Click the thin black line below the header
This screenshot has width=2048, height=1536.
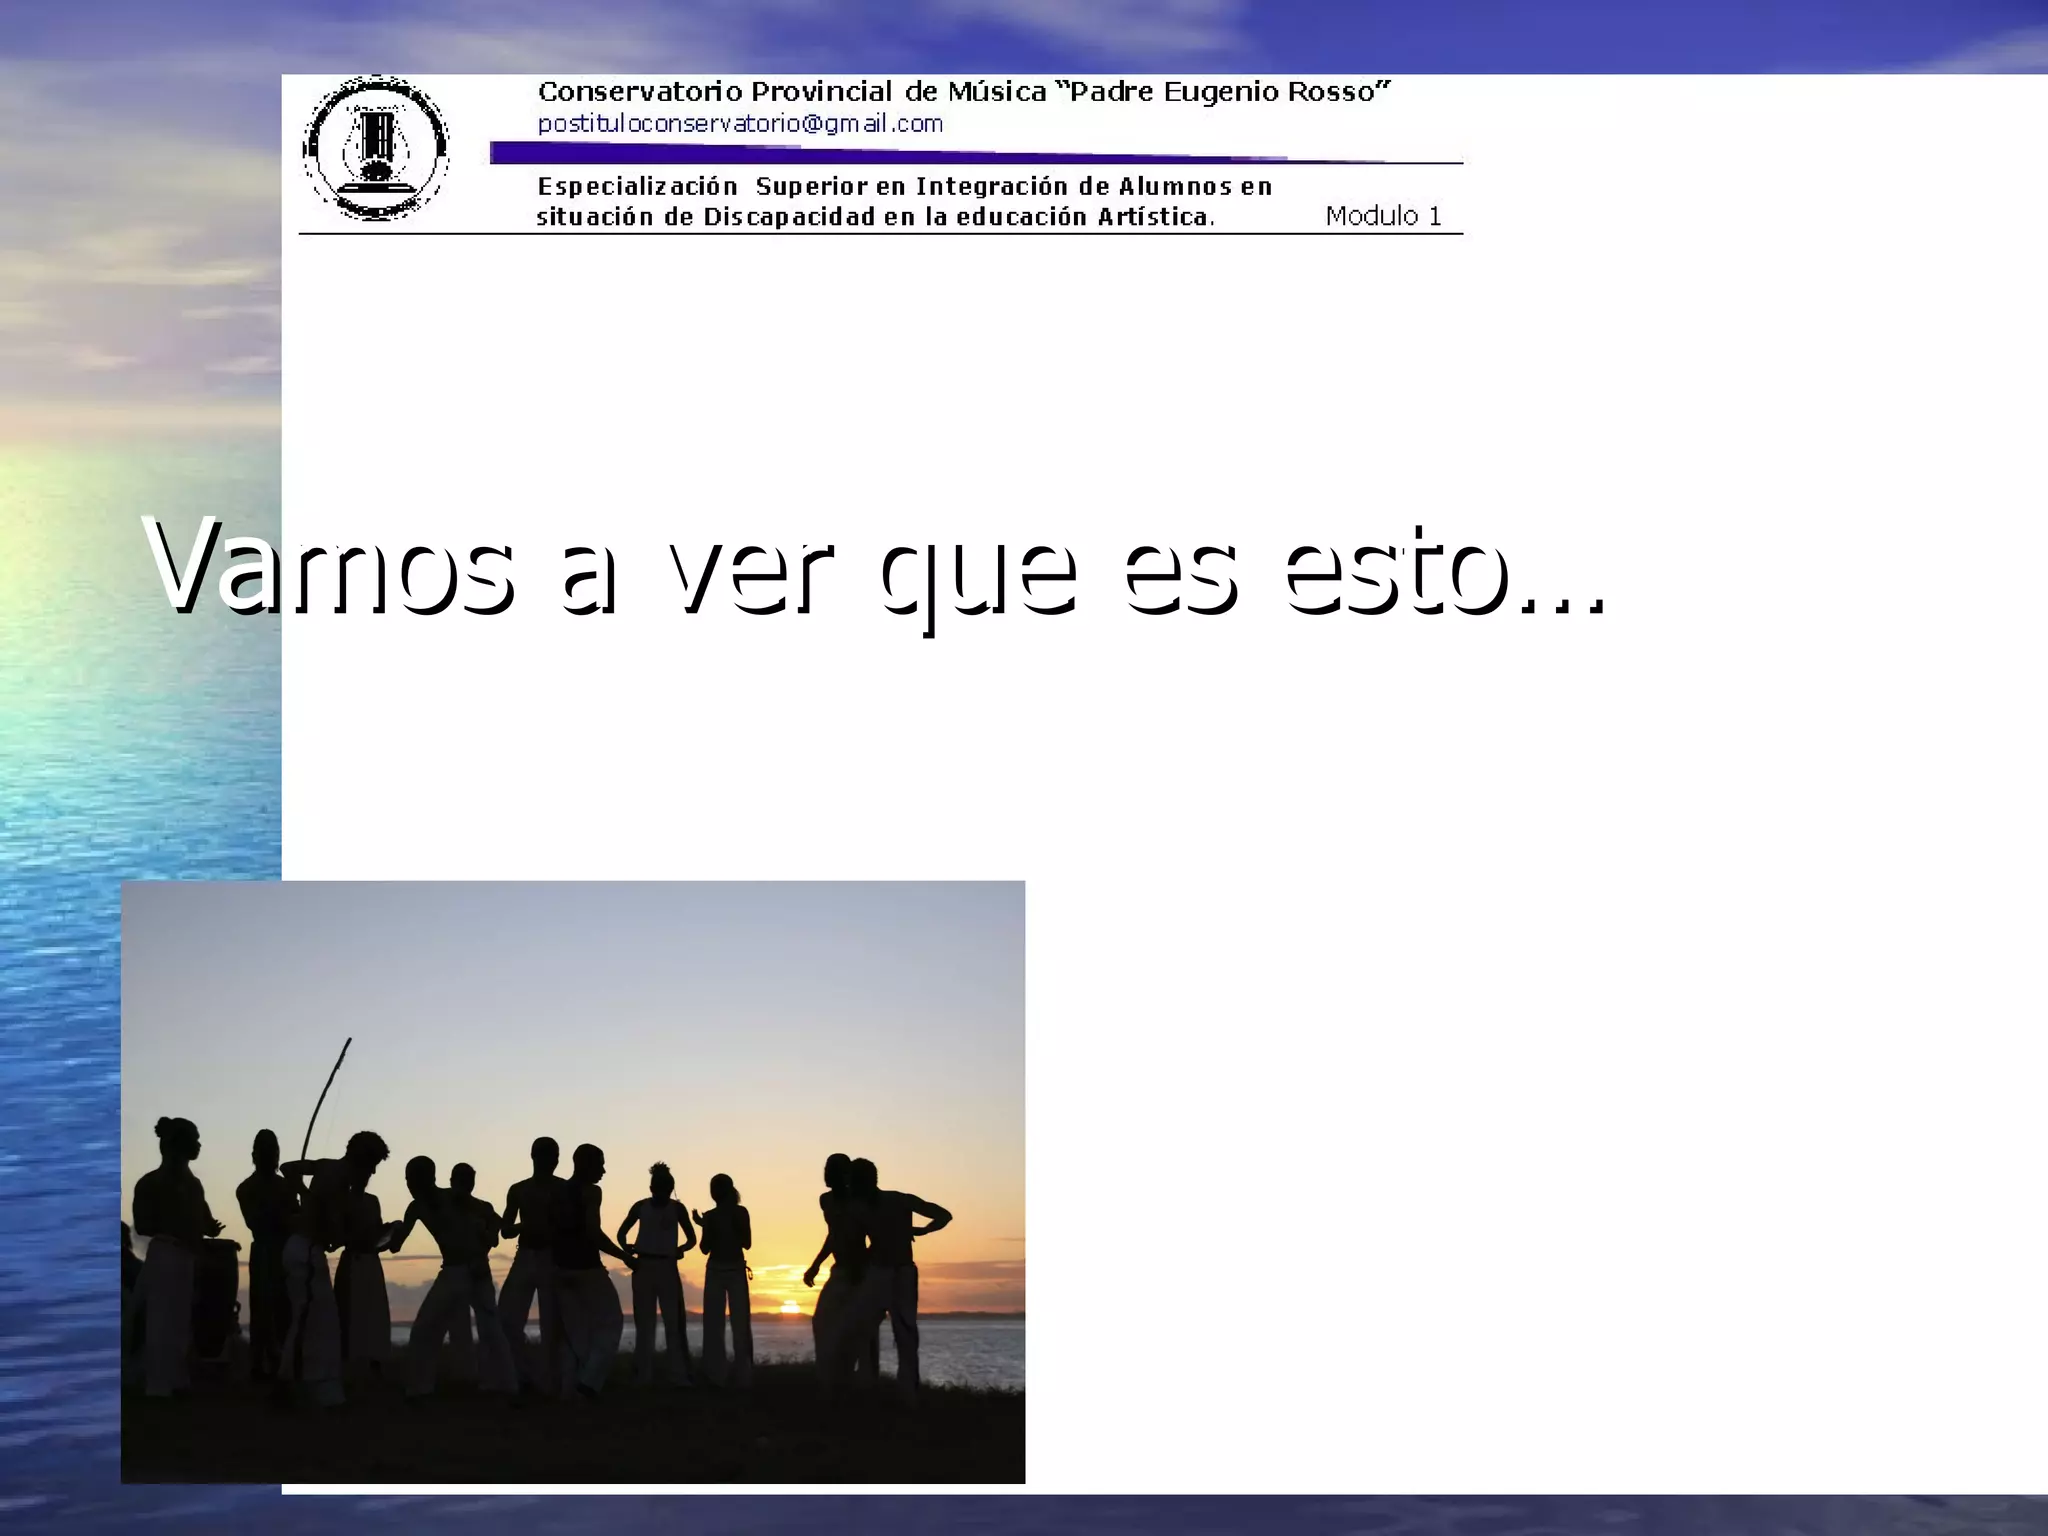880,234
